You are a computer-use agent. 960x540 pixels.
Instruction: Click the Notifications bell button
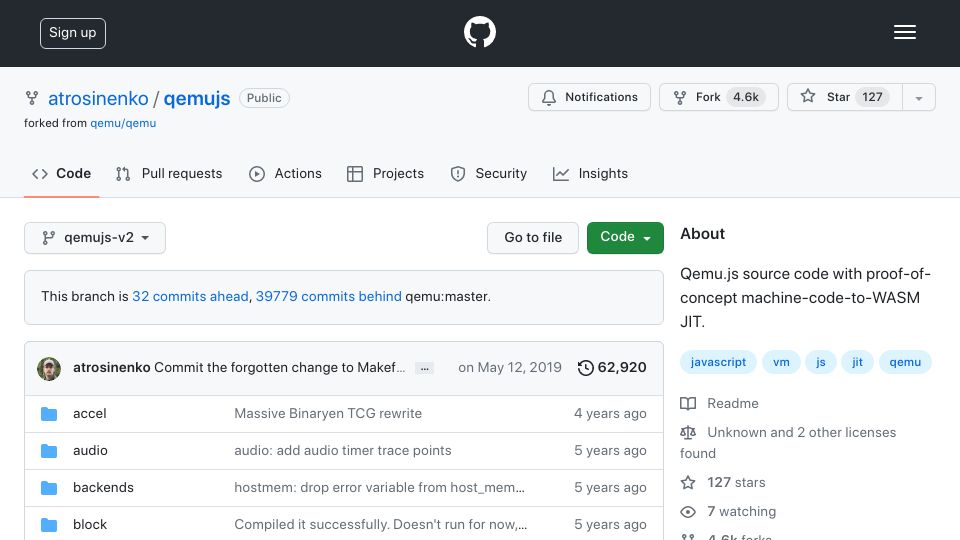pyautogui.click(x=589, y=97)
